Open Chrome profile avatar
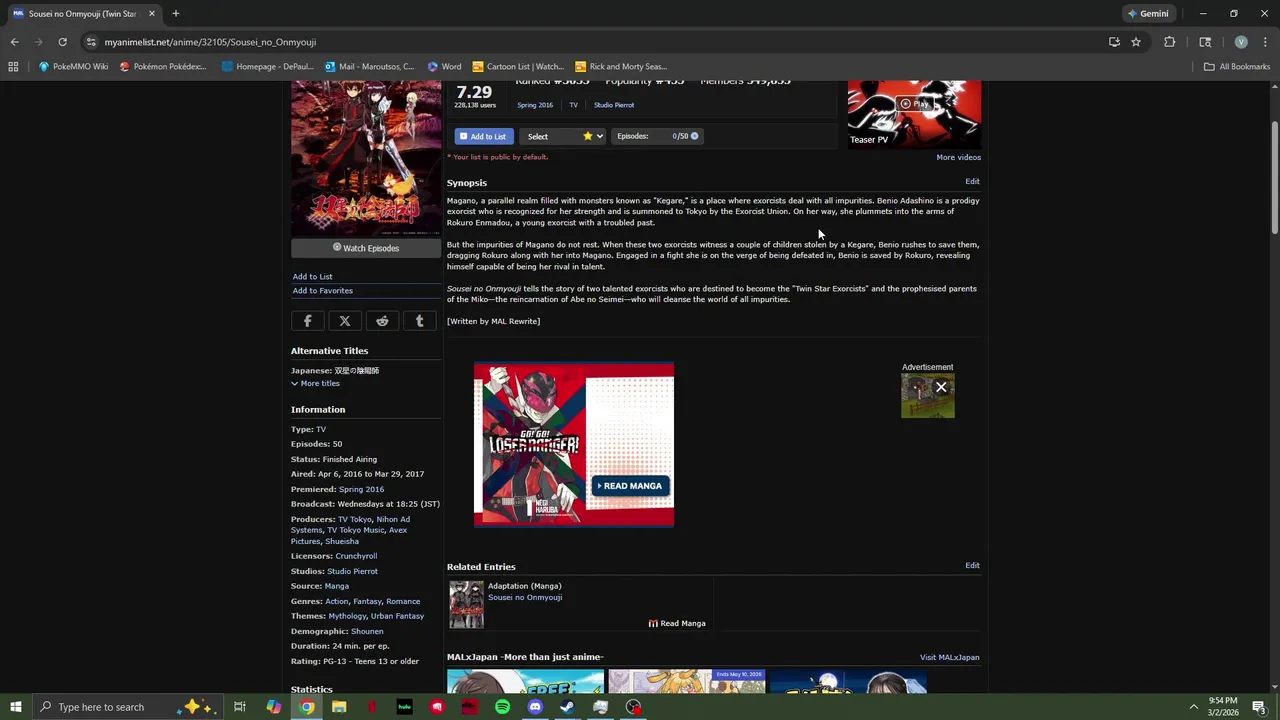The image size is (1280, 720). pyautogui.click(x=1241, y=42)
